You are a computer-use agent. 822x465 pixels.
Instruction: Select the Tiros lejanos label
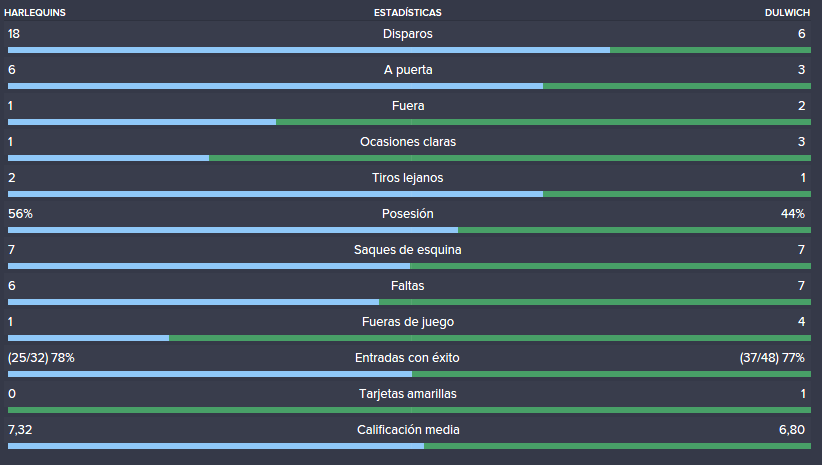click(407, 178)
